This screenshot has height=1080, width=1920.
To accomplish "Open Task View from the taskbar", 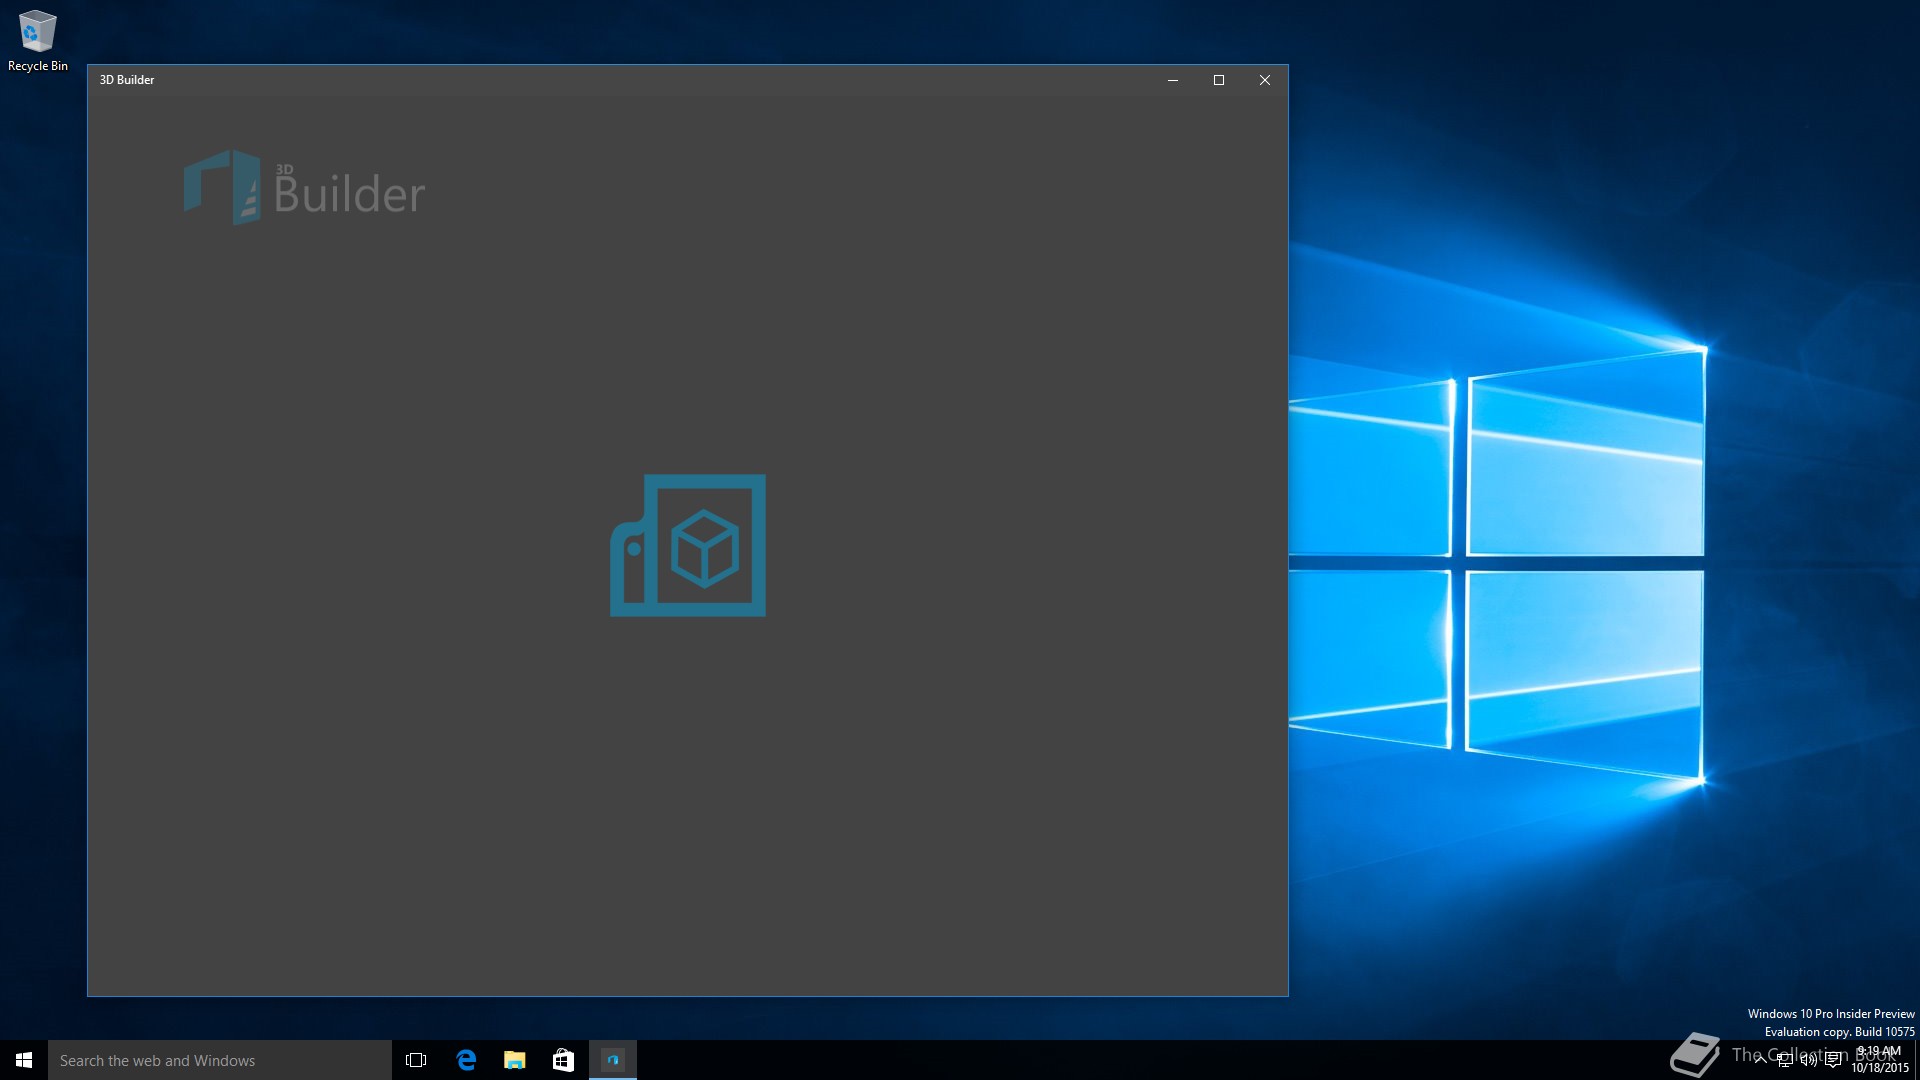I will (416, 1060).
